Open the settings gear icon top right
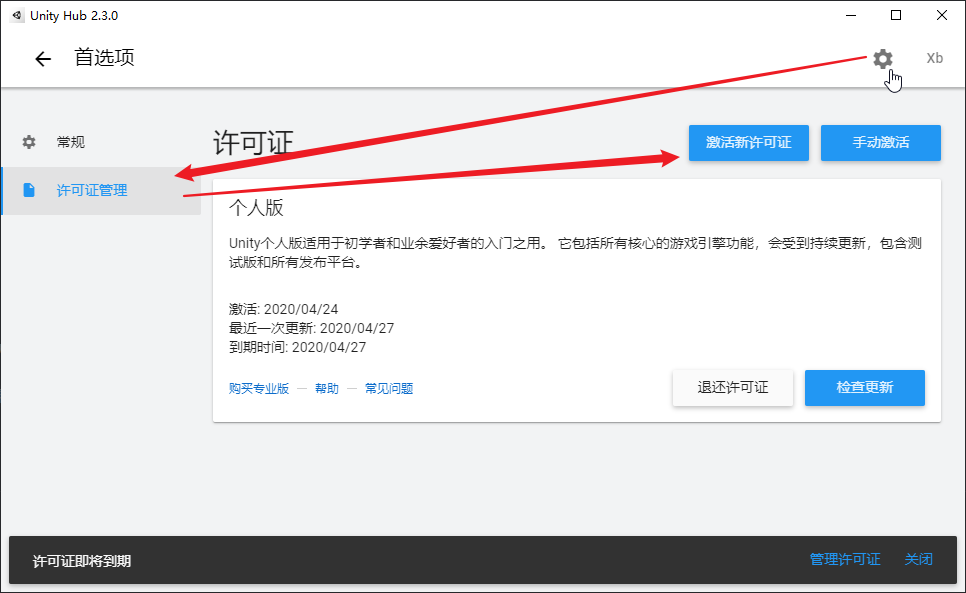The width and height of the screenshot is (966, 593). point(882,58)
